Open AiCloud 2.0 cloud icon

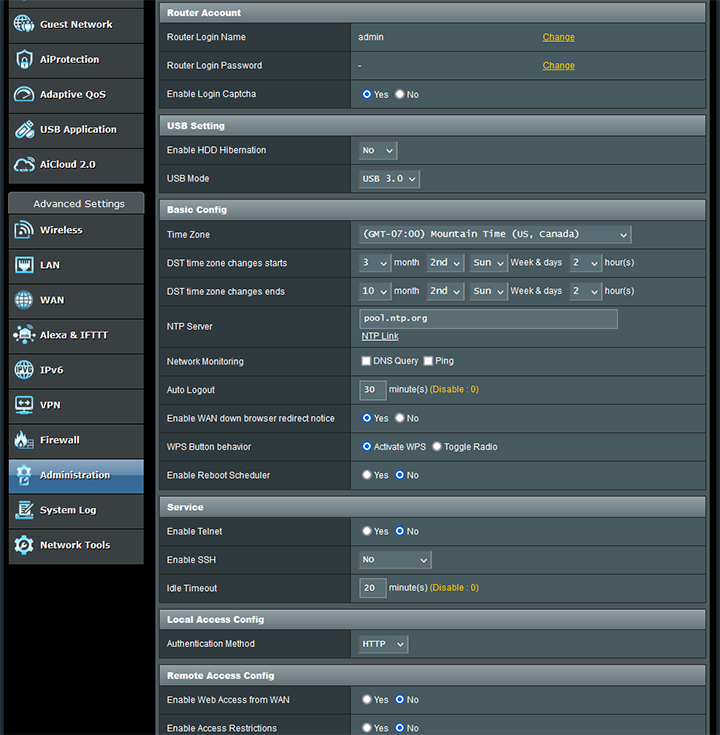pos(24,165)
